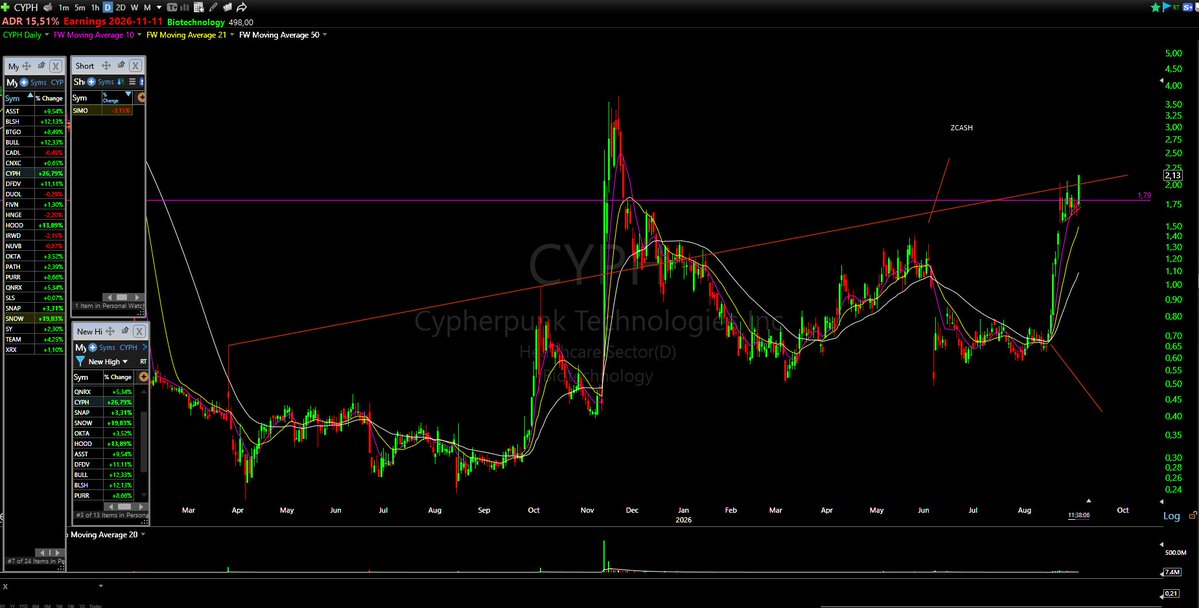Screen dimensions: 1199x608
Task: Click move icon in Short panel header
Action: [x=106, y=66]
